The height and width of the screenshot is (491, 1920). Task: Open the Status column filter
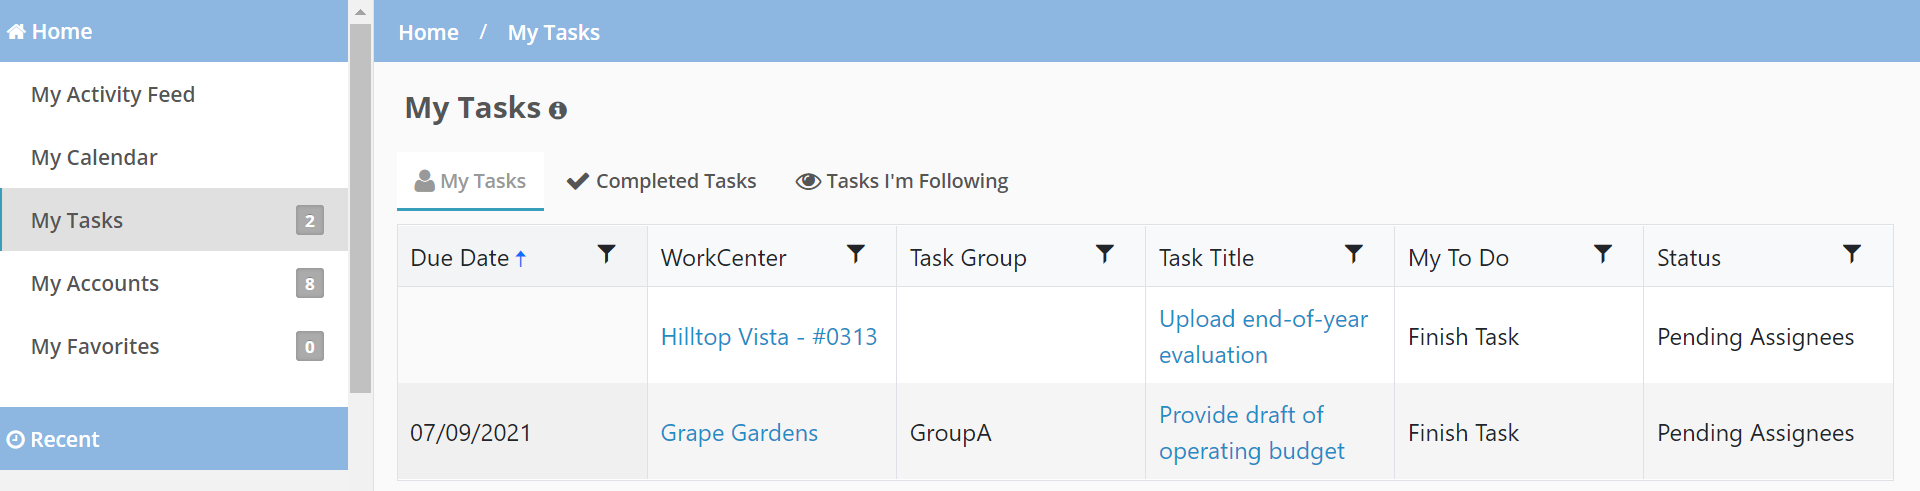1852,254
